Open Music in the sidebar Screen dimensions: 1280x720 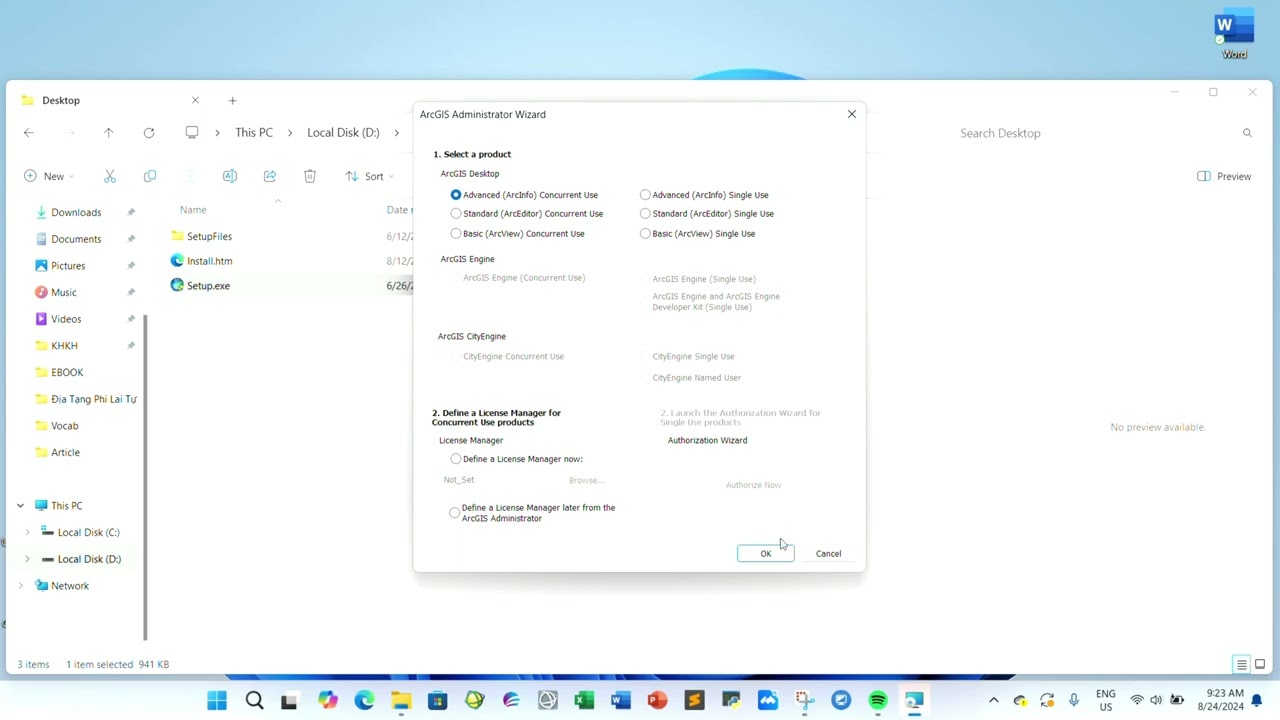coord(64,292)
